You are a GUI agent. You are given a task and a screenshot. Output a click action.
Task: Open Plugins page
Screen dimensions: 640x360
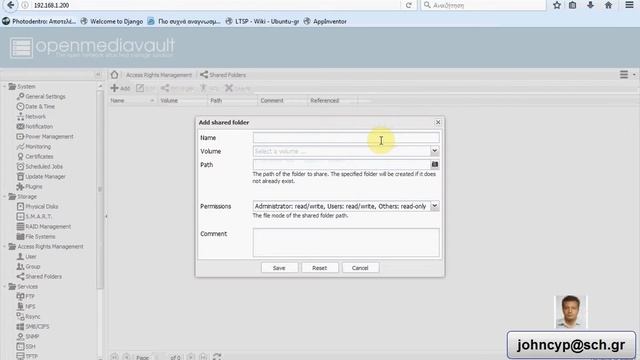29,187
